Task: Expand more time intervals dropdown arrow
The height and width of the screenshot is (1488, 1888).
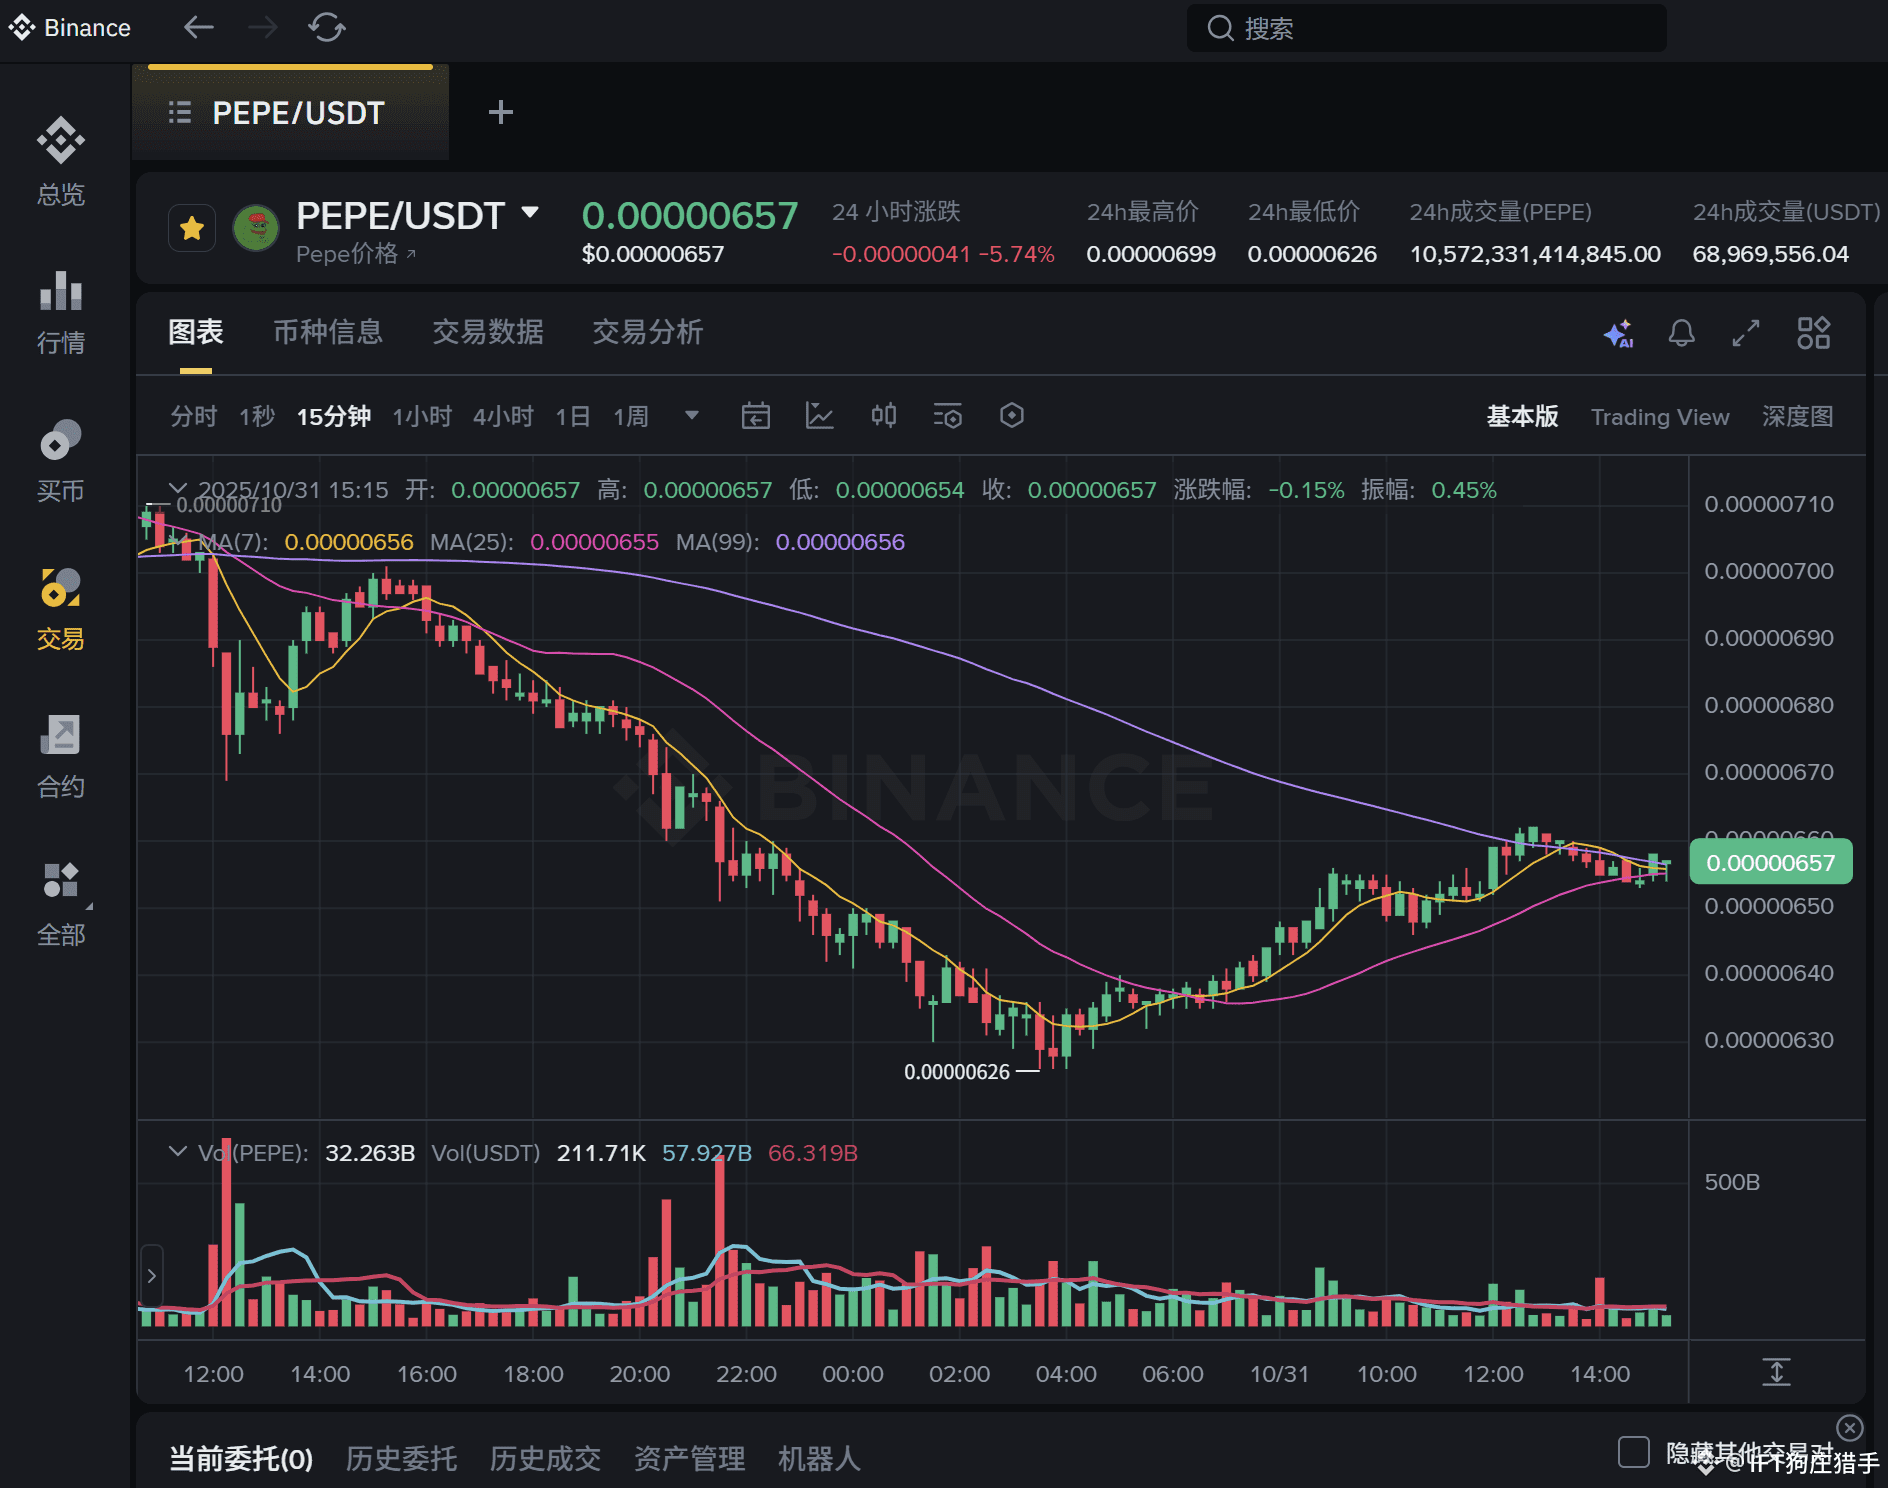Action: tap(691, 415)
